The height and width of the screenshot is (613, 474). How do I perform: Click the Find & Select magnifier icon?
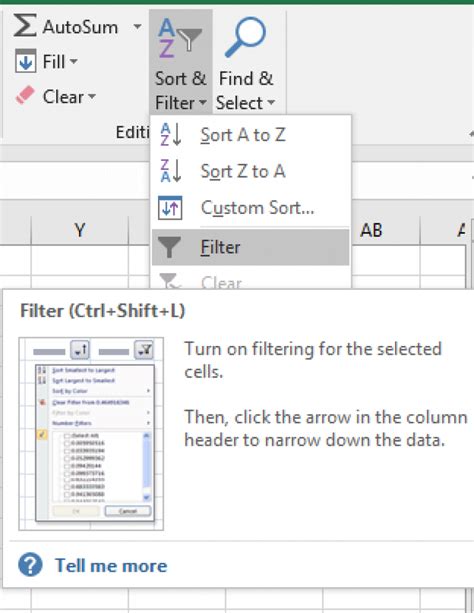pyautogui.click(x=245, y=36)
